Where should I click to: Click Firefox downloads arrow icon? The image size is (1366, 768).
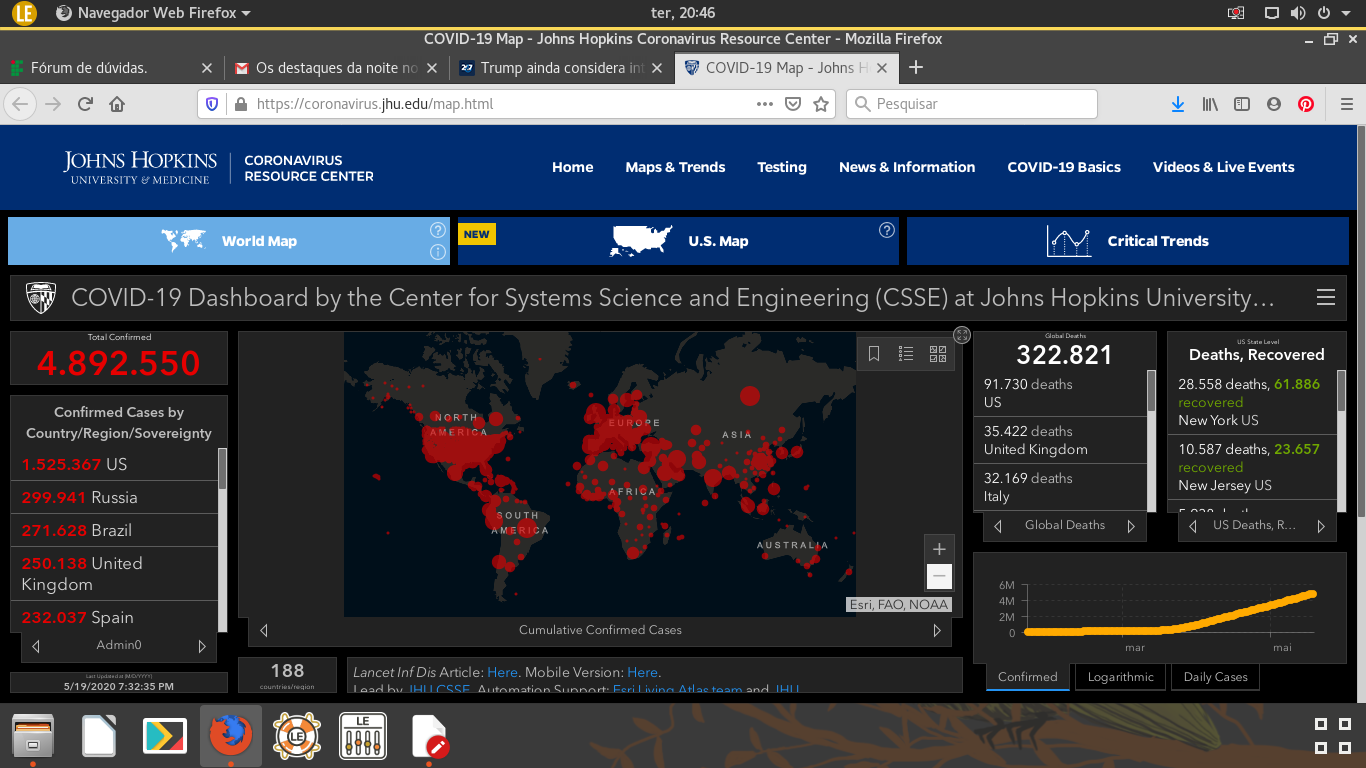(x=1178, y=104)
